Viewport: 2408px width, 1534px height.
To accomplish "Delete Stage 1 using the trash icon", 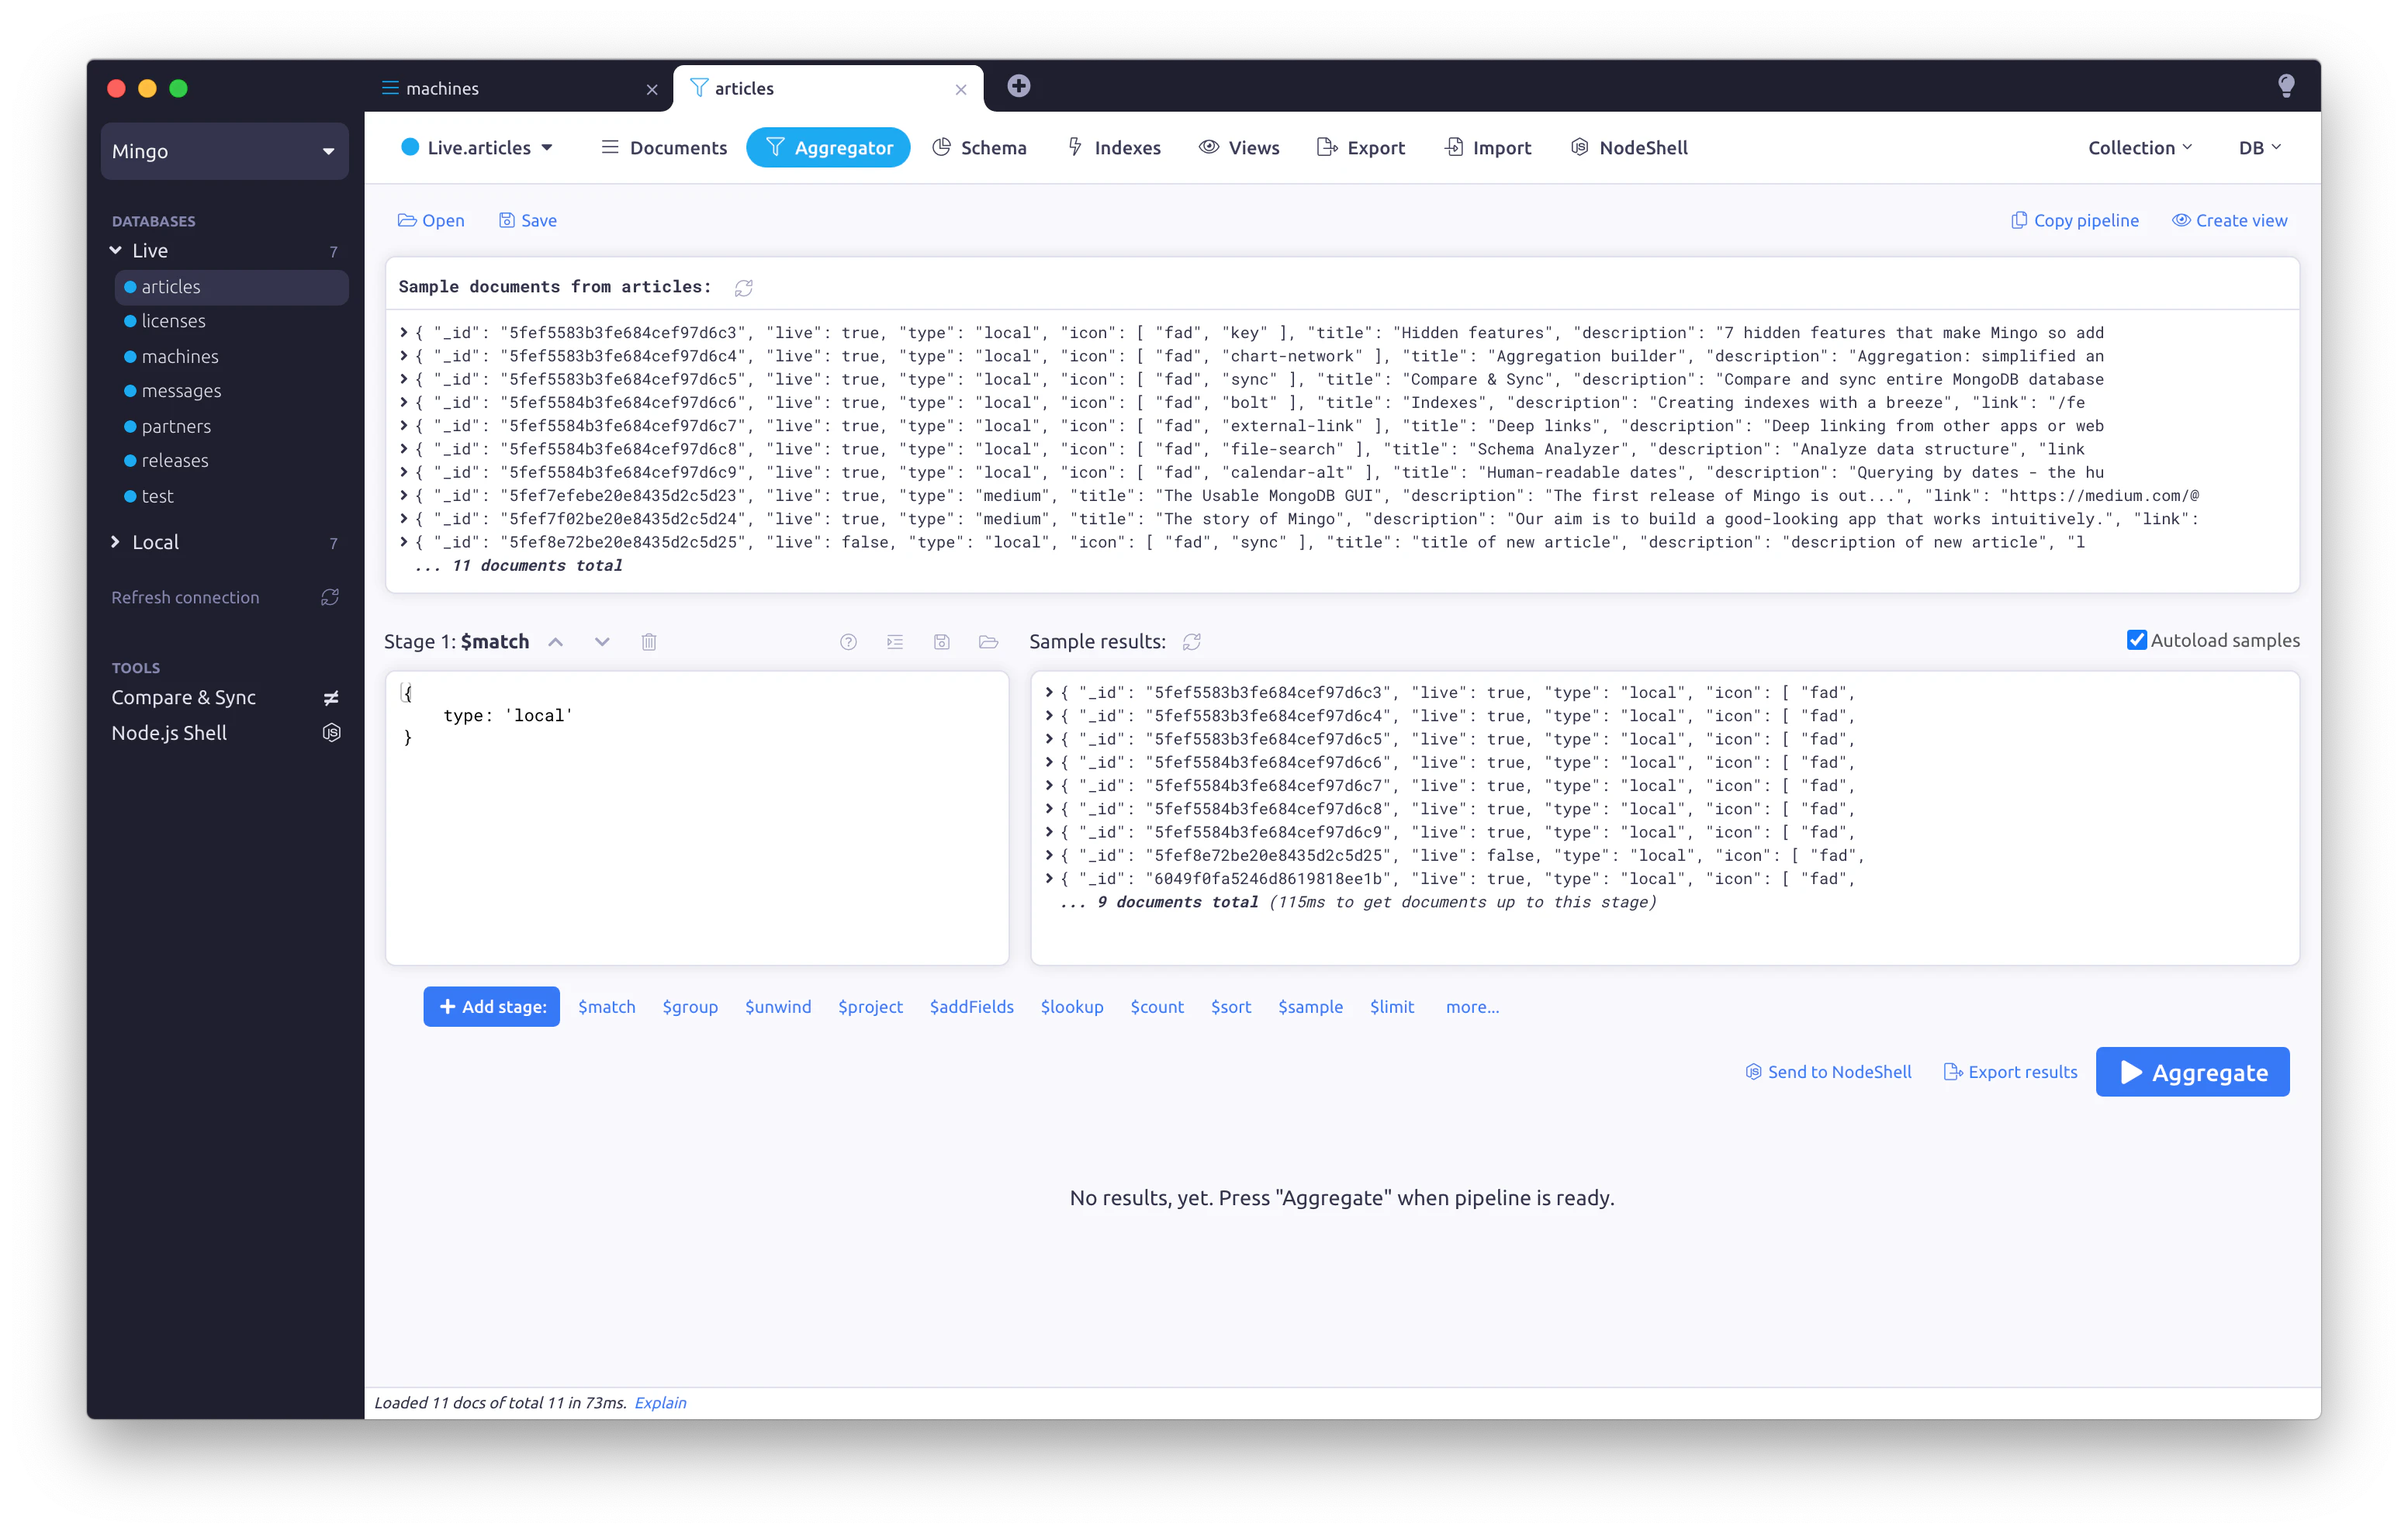I will (648, 641).
